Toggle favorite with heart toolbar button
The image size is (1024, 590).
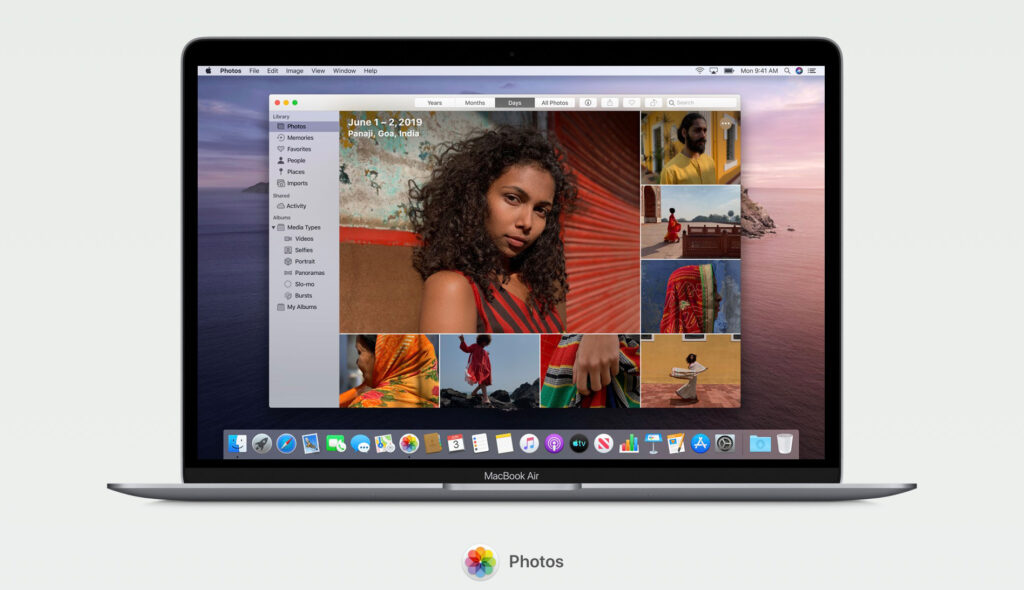(x=631, y=103)
